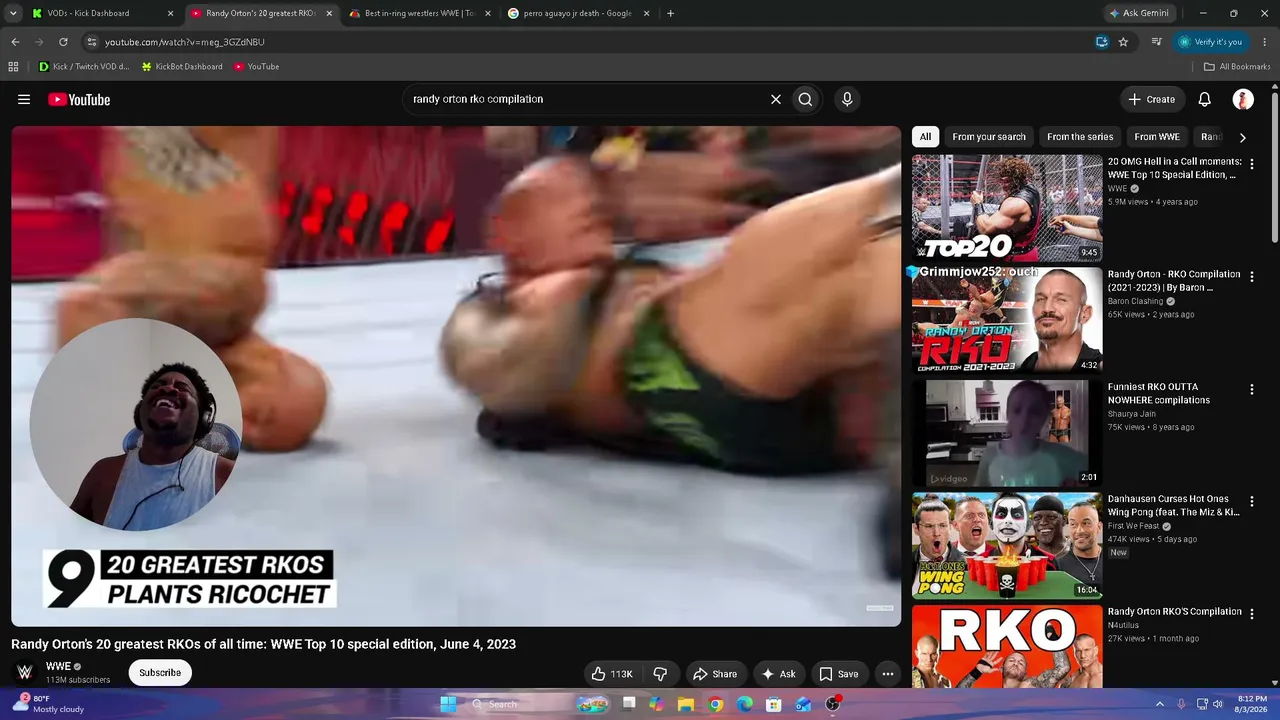The image size is (1280, 720).
Task: Open more actions under the video
Action: pos(887,674)
